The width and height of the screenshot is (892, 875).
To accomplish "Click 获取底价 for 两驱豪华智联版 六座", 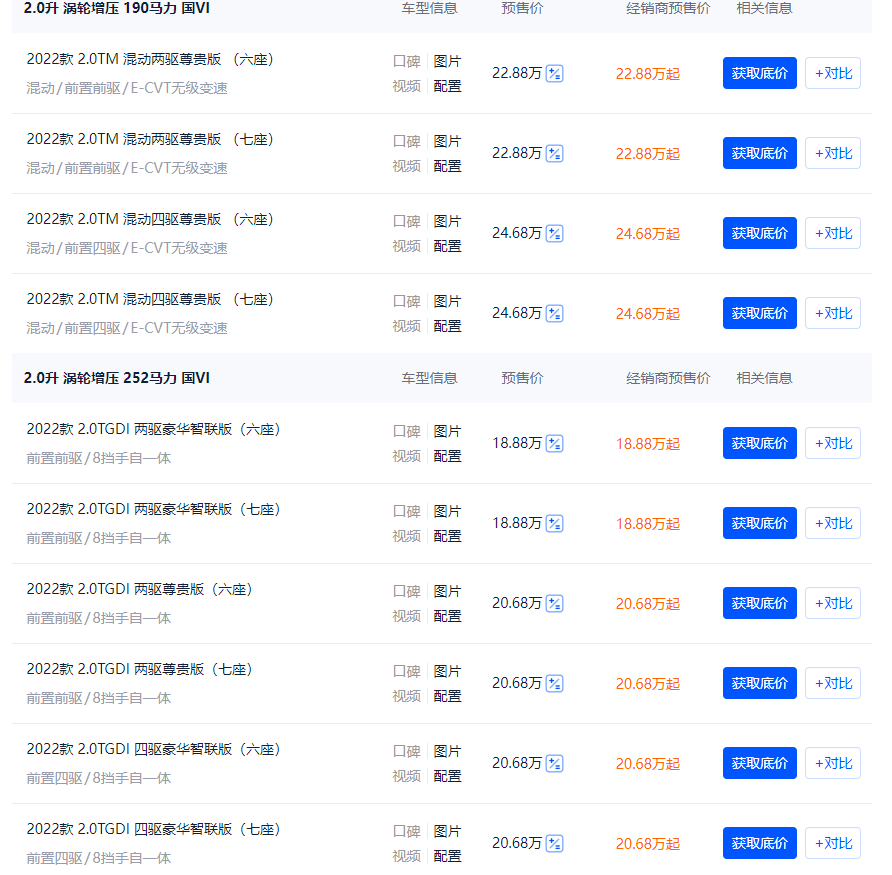I will pyautogui.click(x=759, y=443).
